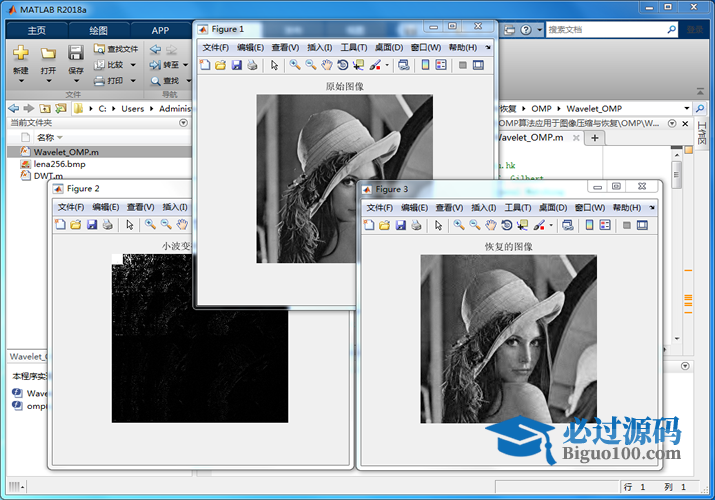
Task: Click Figure 1 new figure icon
Action: coord(205,65)
